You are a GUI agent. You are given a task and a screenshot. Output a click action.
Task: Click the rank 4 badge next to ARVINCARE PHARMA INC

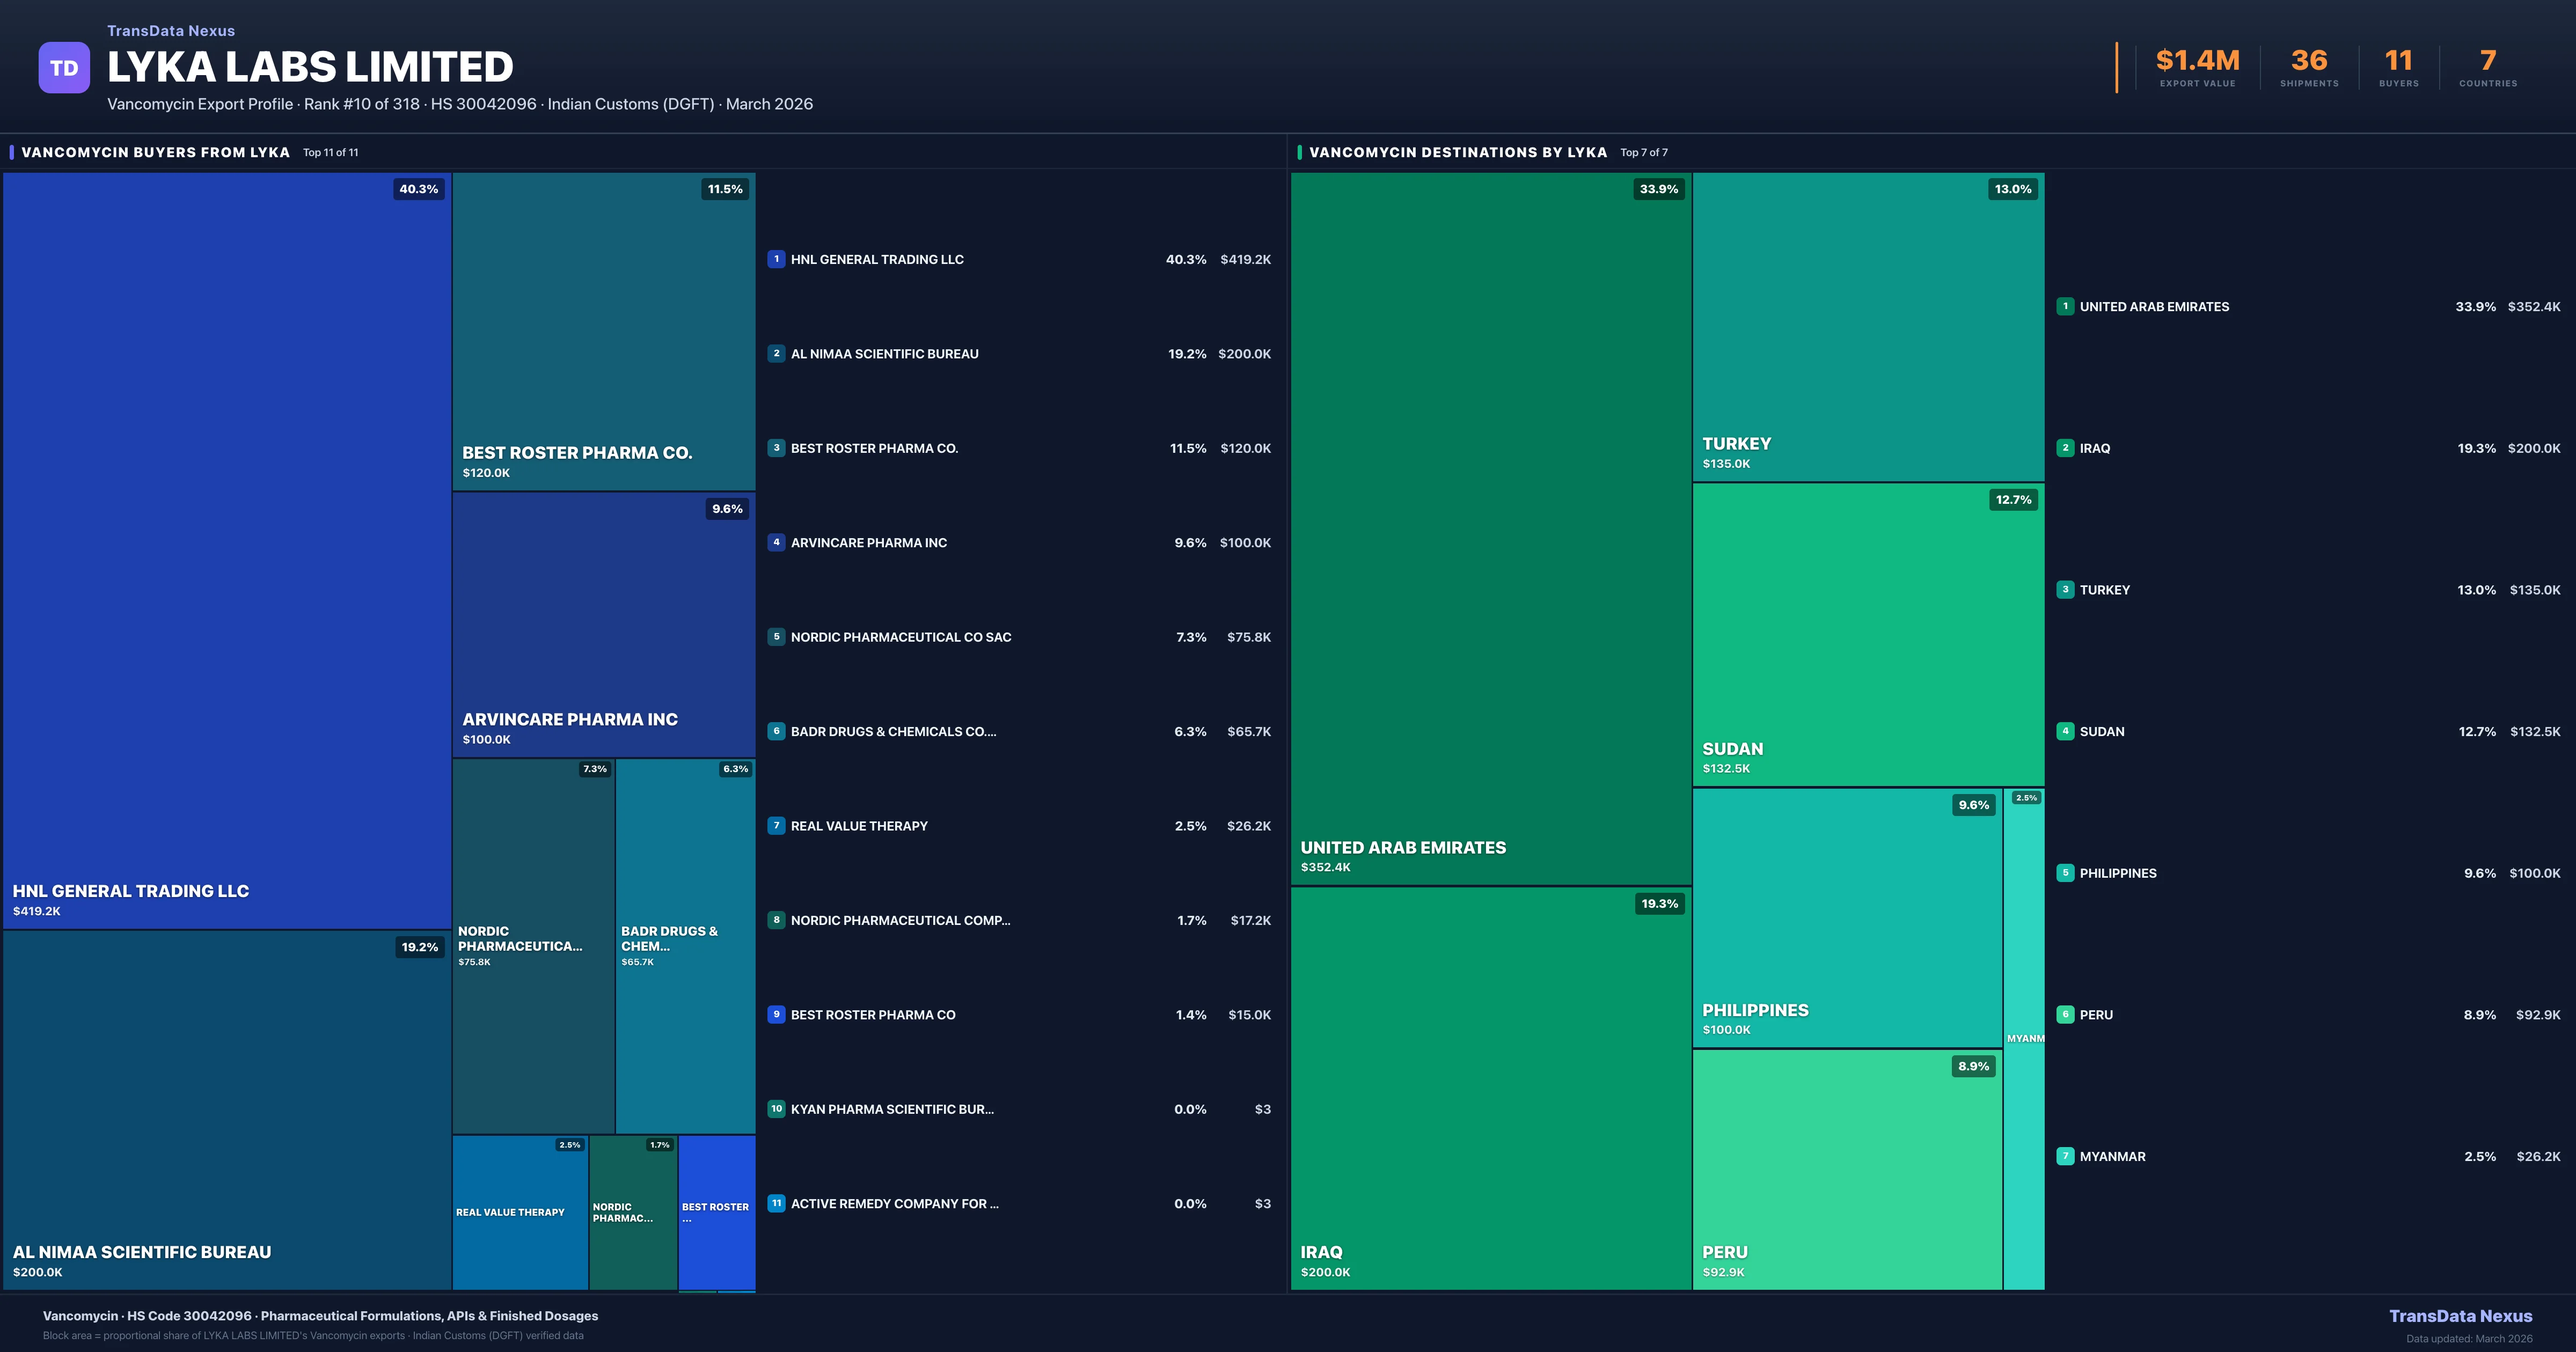(x=777, y=542)
